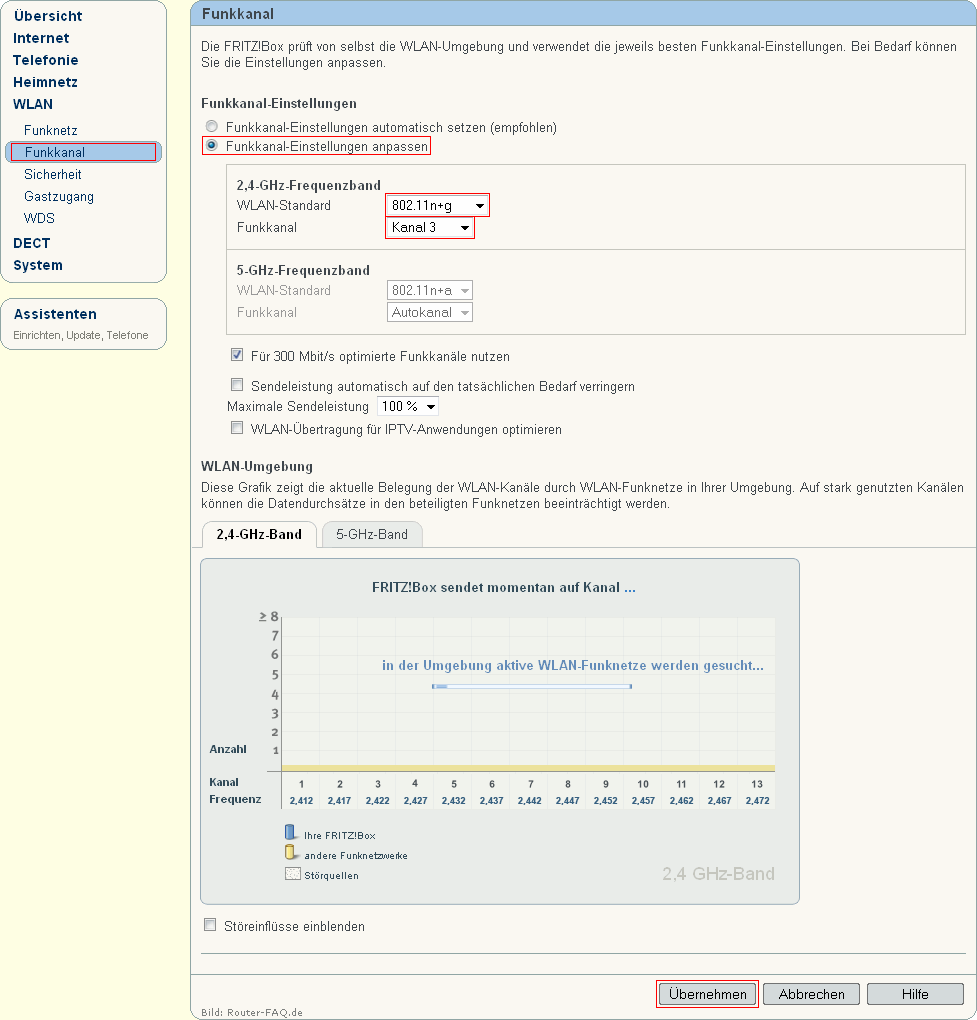Click the 'Bild: Router-FAQ.de' caption

pos(252,1012)
